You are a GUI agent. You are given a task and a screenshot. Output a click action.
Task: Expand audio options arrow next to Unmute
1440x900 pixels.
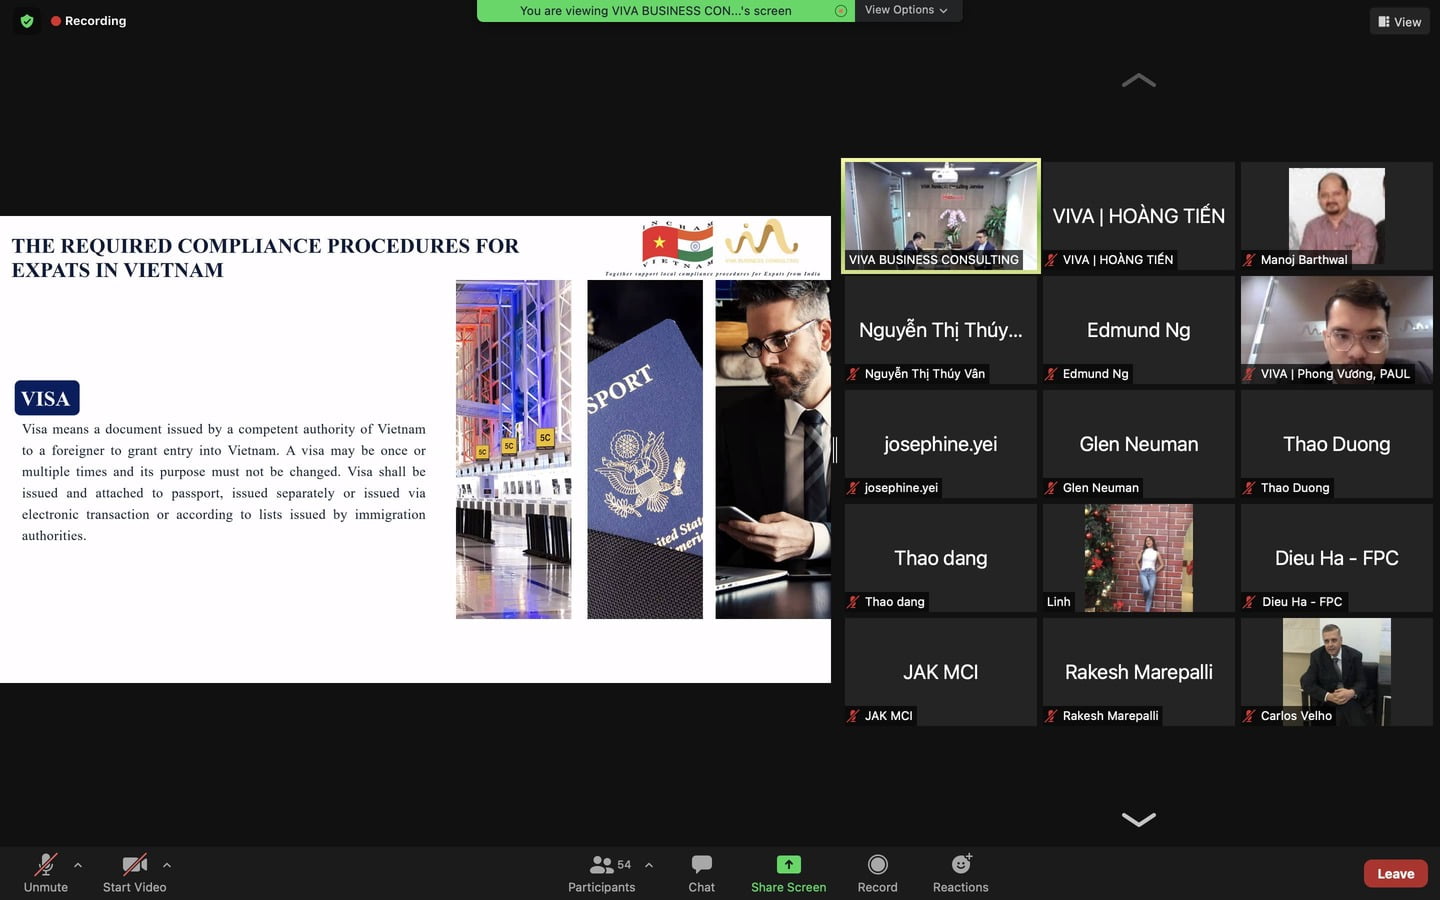tap(78, 865)
